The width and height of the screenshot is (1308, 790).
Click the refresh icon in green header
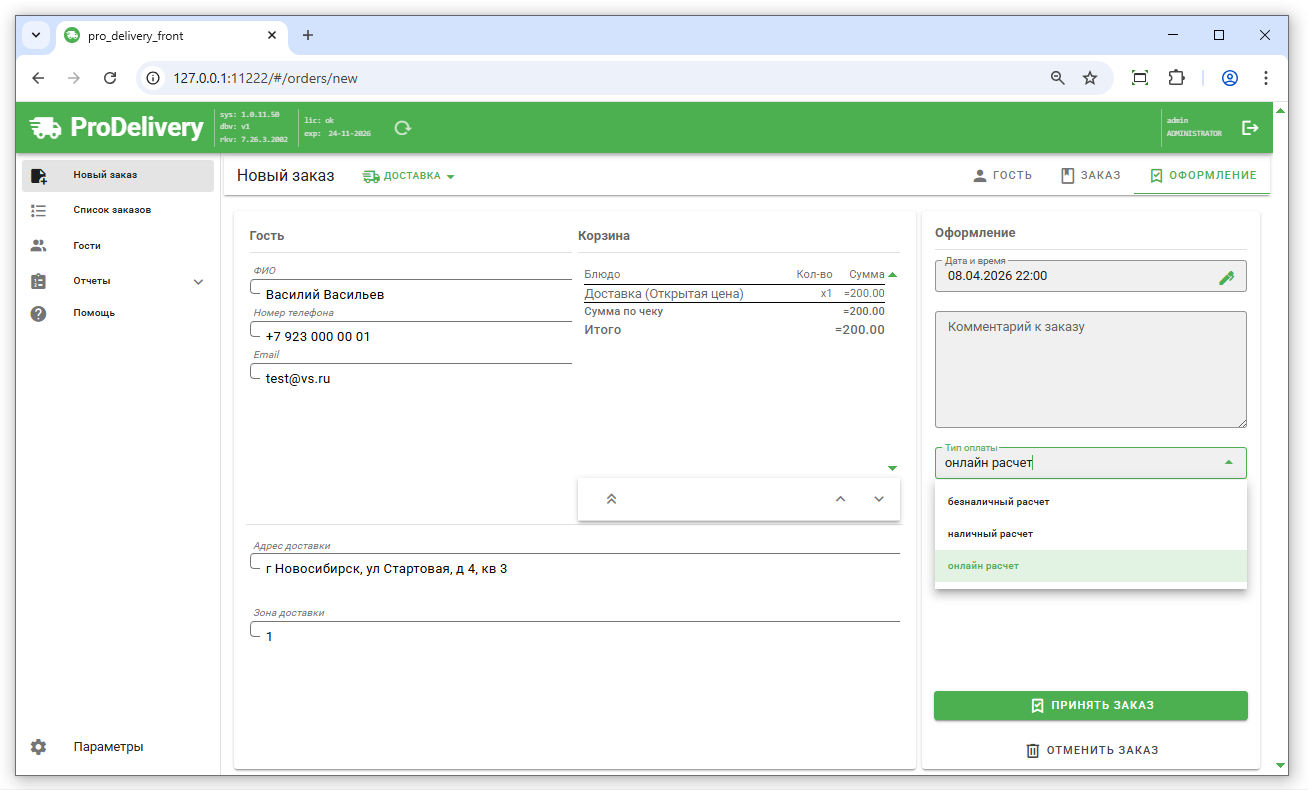pos(403,128)
